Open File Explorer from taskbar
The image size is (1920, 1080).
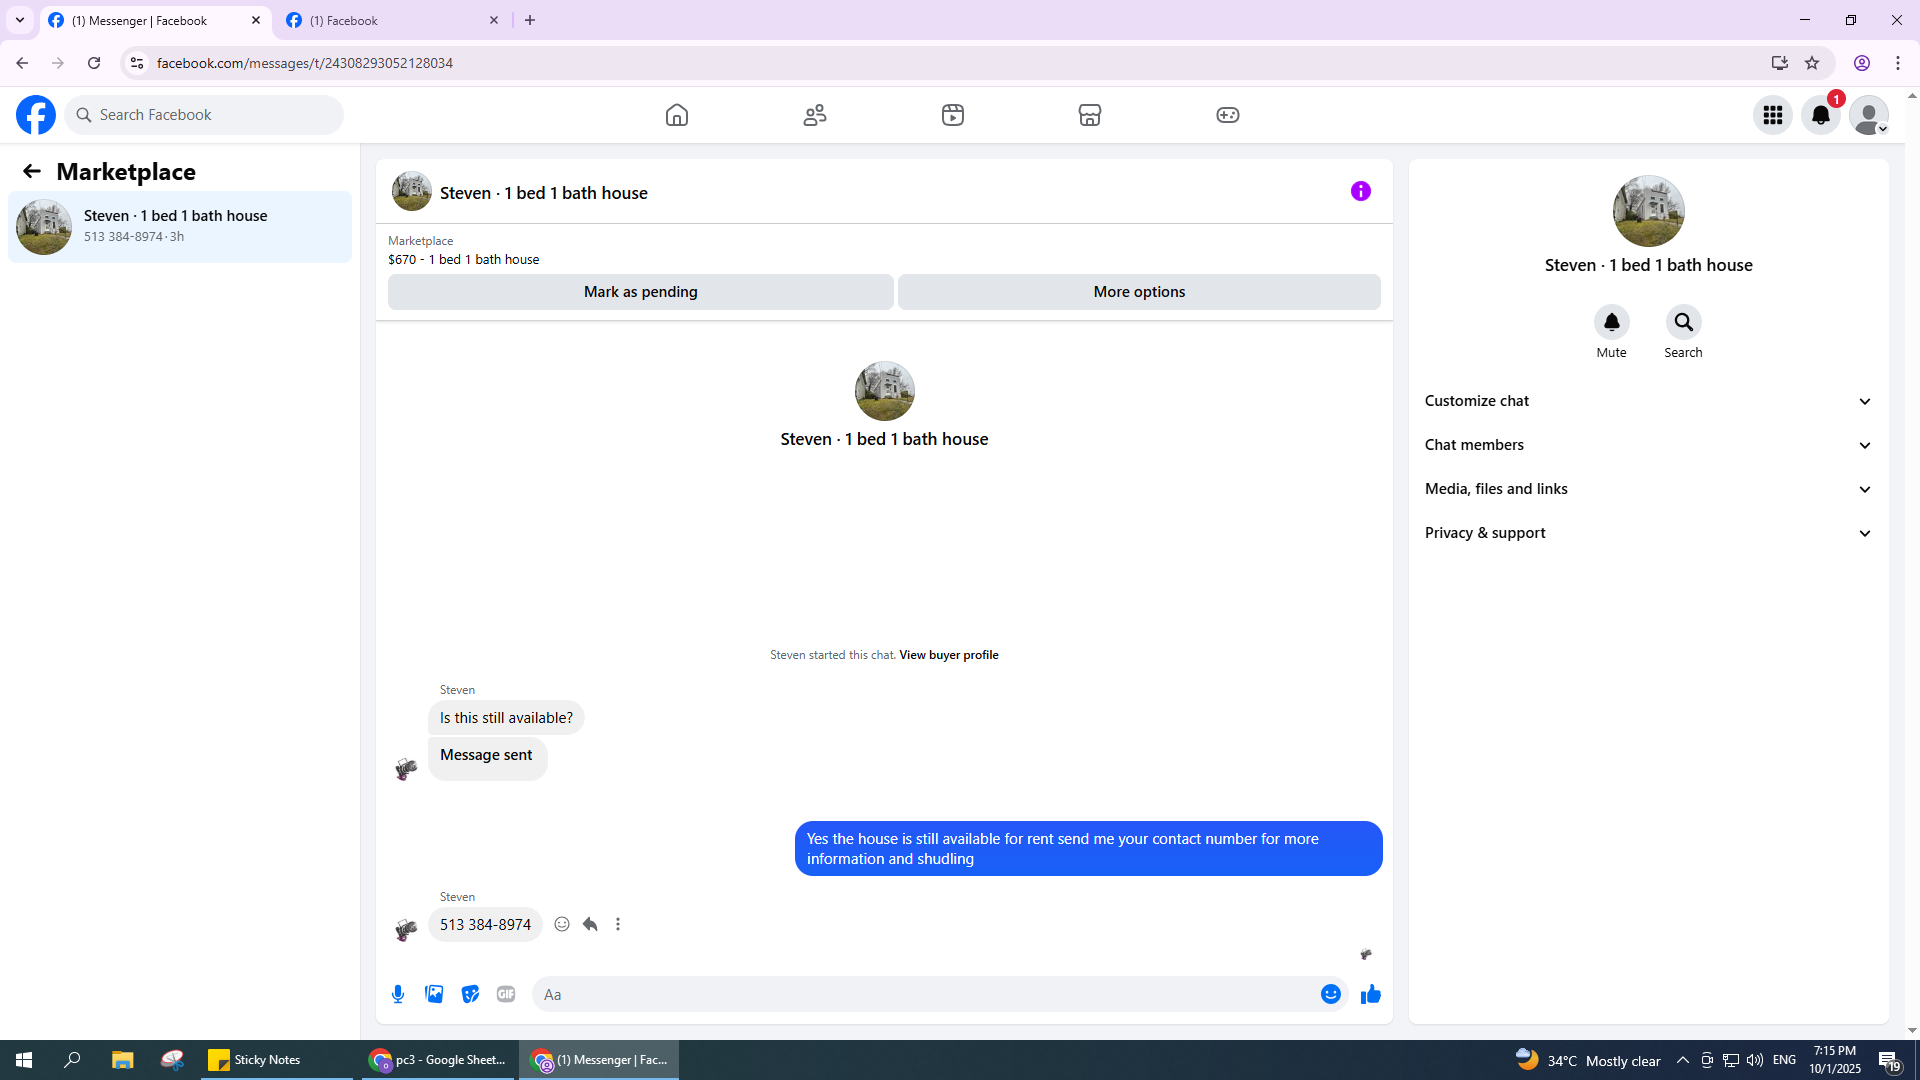click(x=122, y=1060)
